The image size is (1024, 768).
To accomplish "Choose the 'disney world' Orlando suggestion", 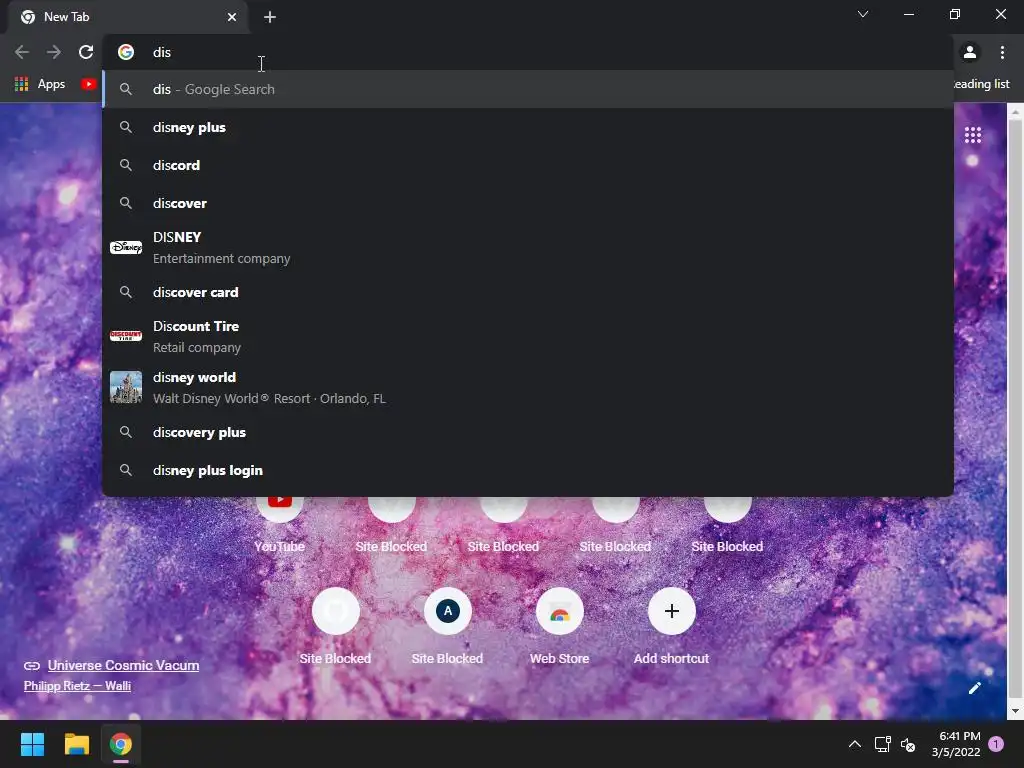I will pyautogui.click(x=528, y=387).
